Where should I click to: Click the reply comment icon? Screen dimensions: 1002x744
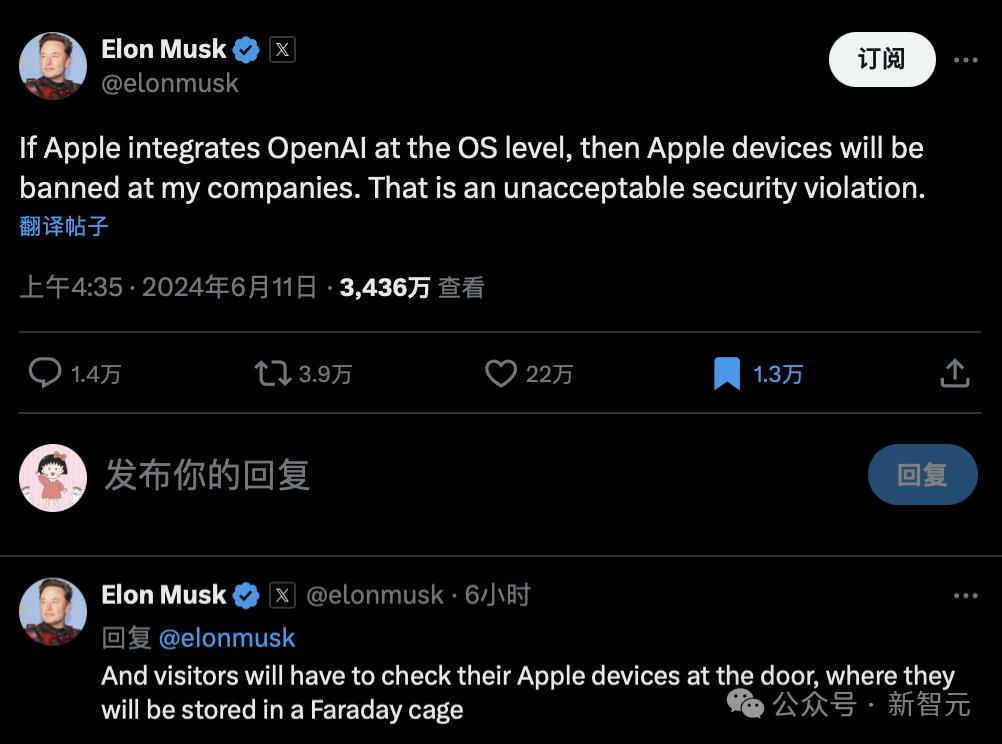[45, 374]
